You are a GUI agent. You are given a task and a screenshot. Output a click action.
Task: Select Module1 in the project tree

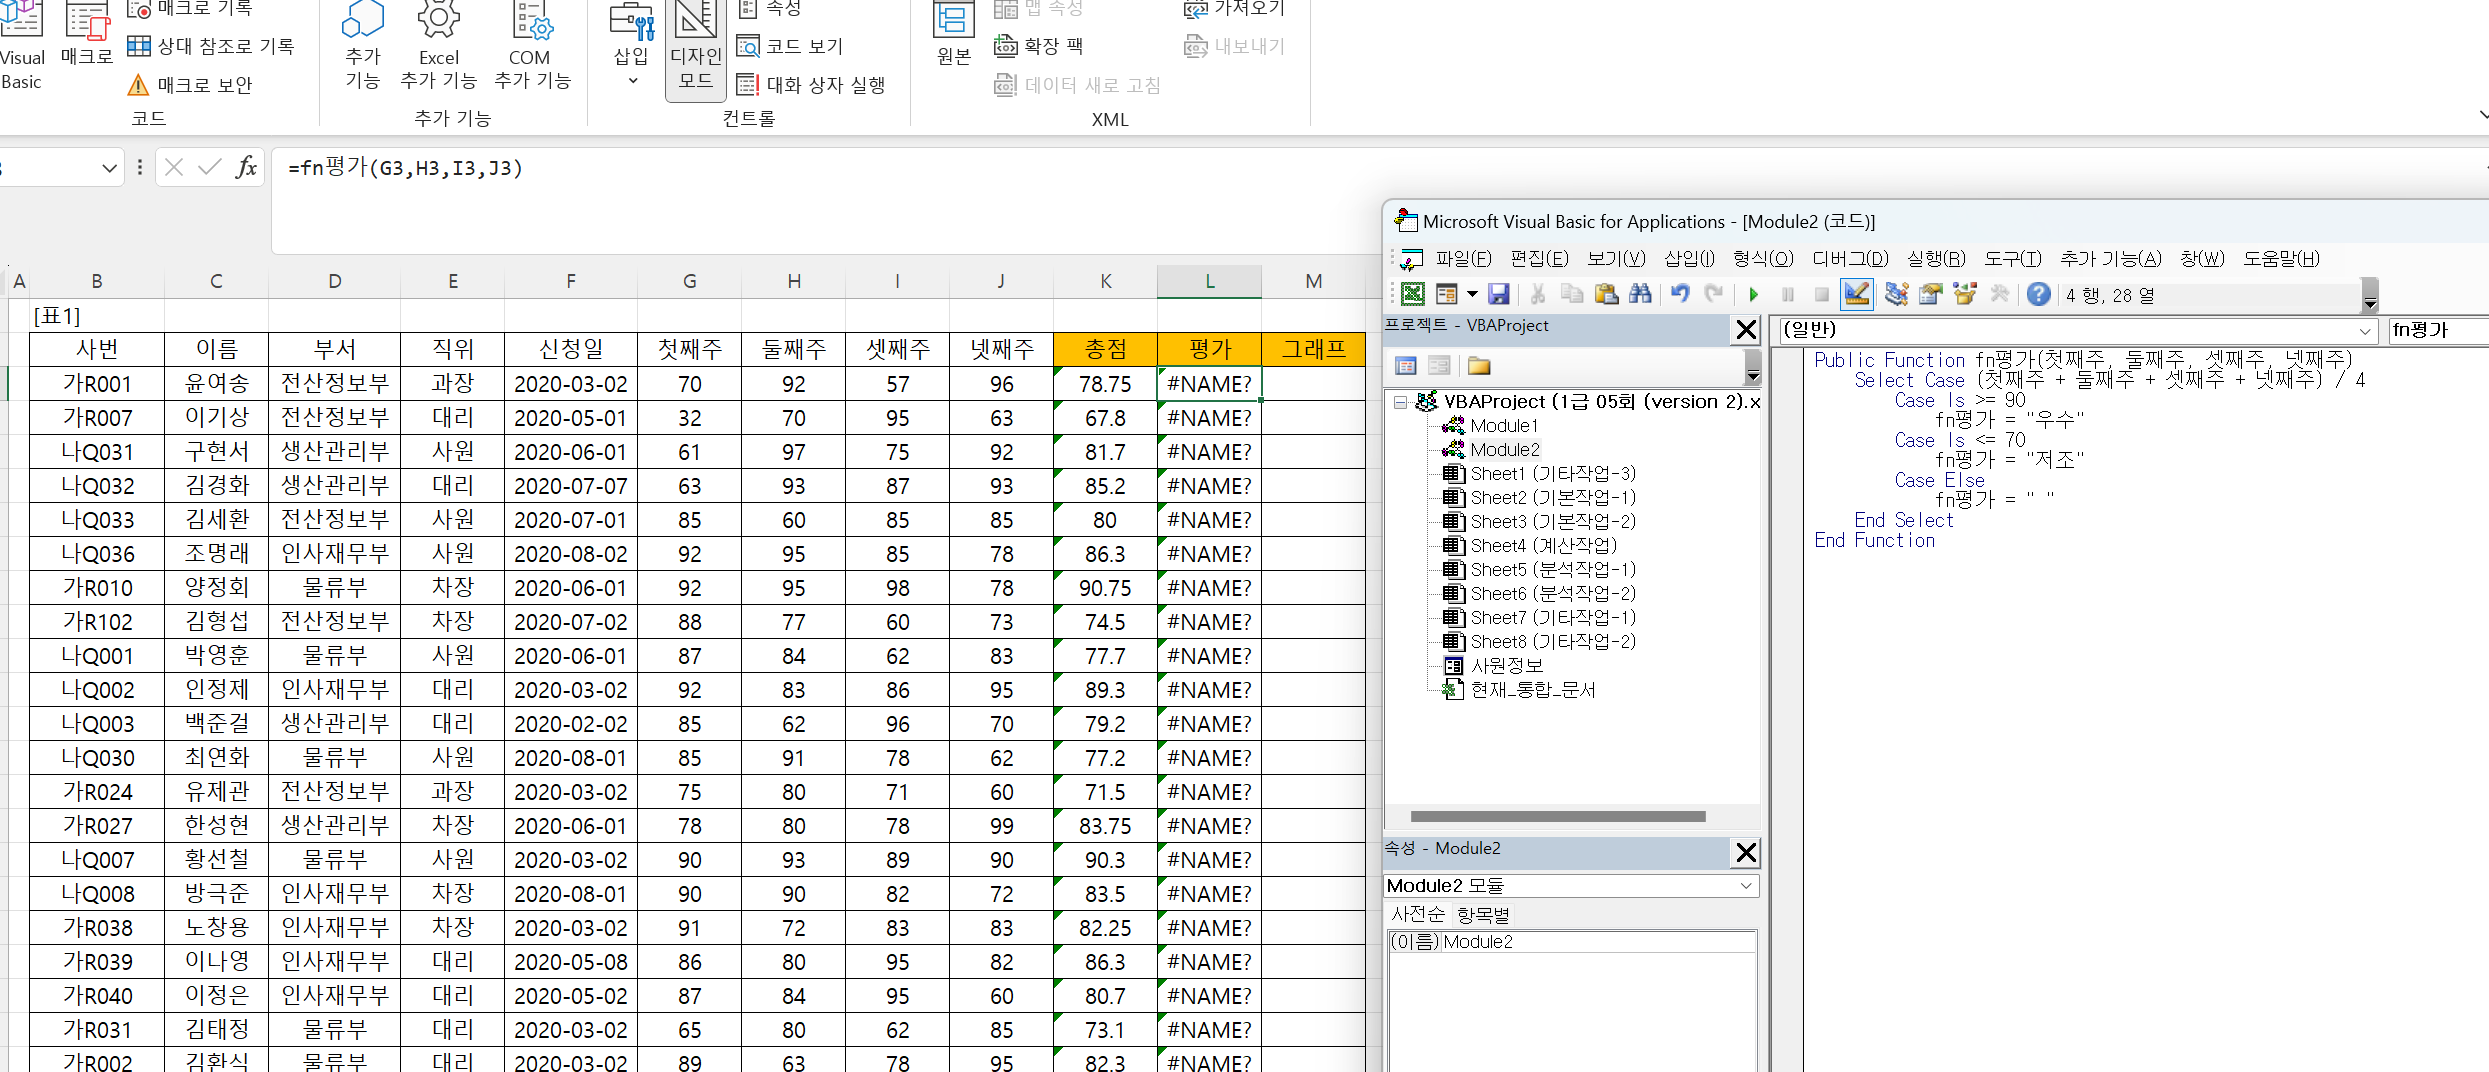1503,426
